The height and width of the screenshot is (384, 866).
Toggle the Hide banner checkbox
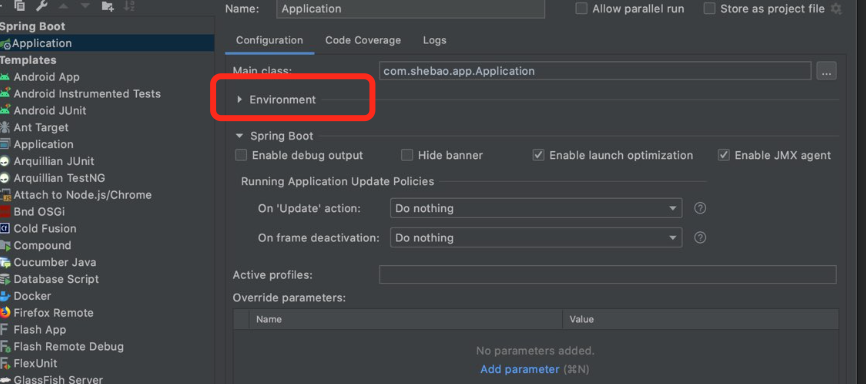[407, 155]
